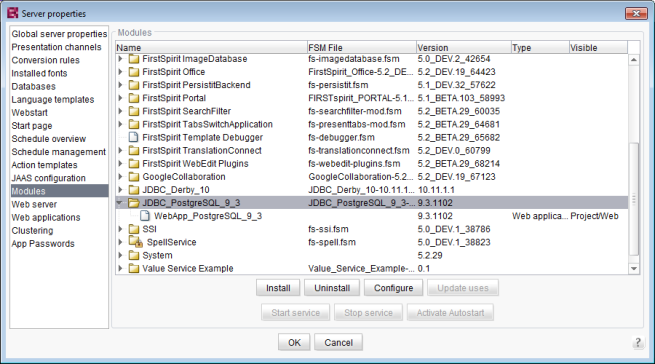The image size is (655, 364).
Task: Open Schedule management section
Action: [58, 152]
